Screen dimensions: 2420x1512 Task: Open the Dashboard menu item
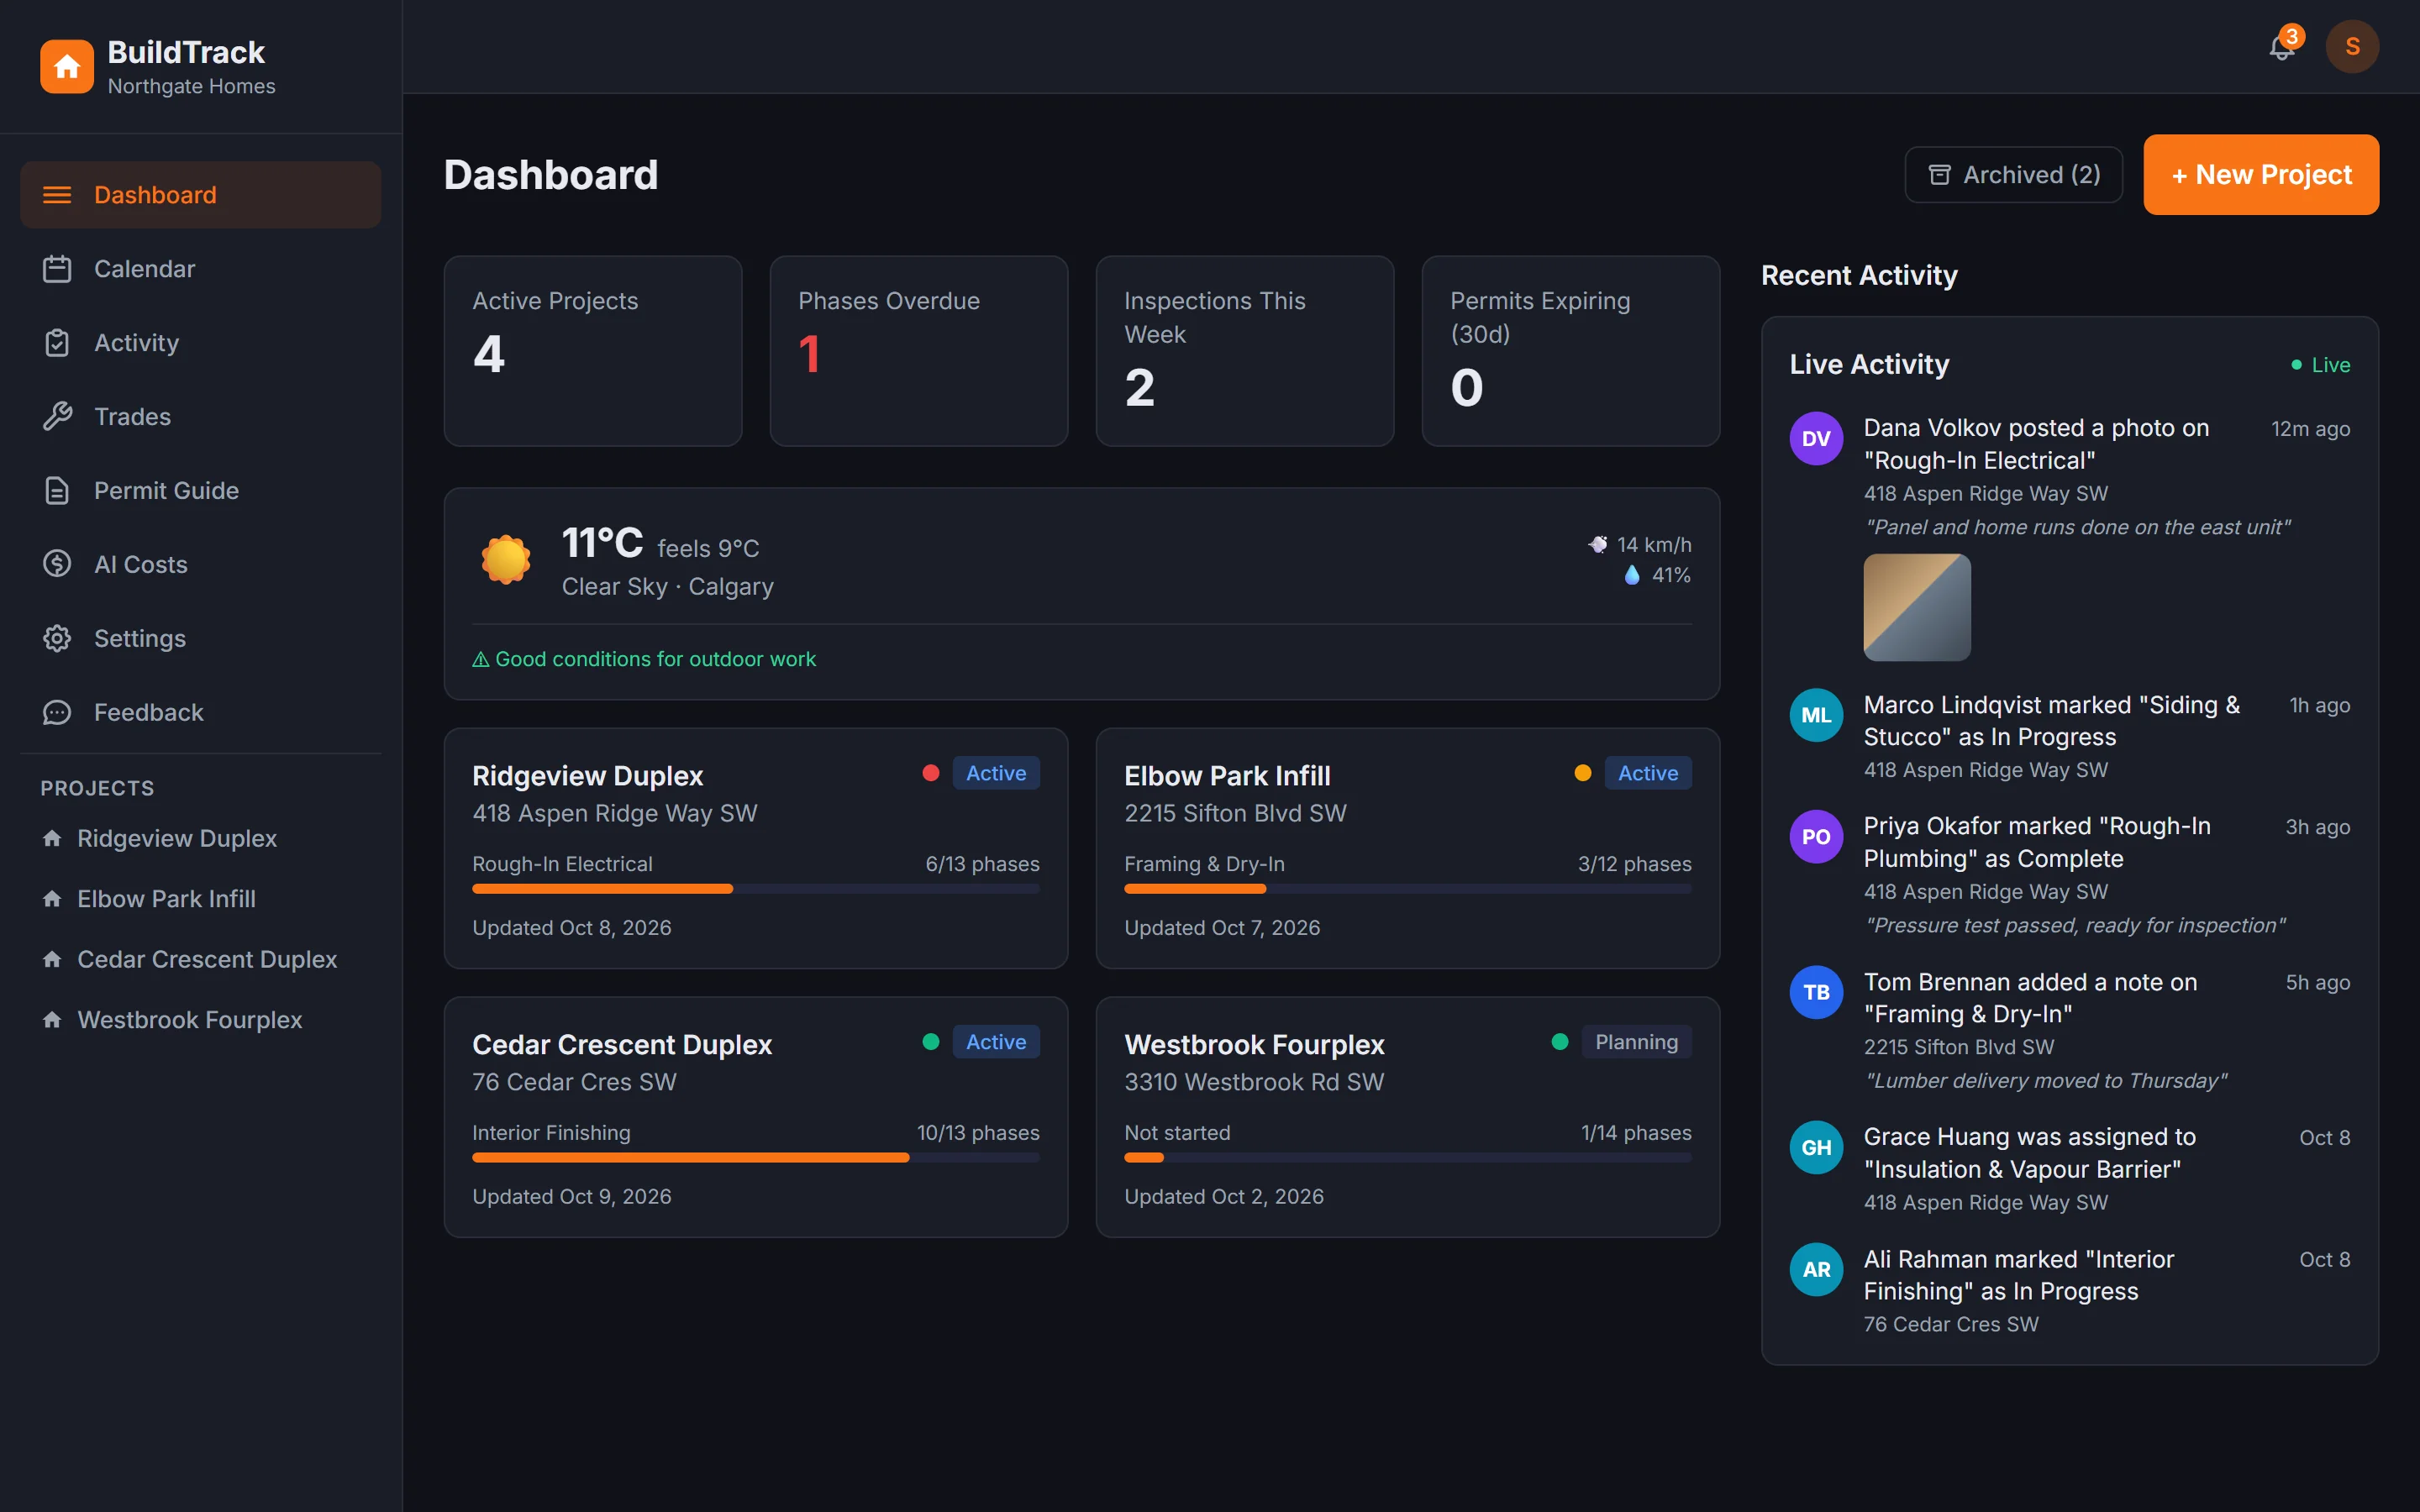(200, 195)
